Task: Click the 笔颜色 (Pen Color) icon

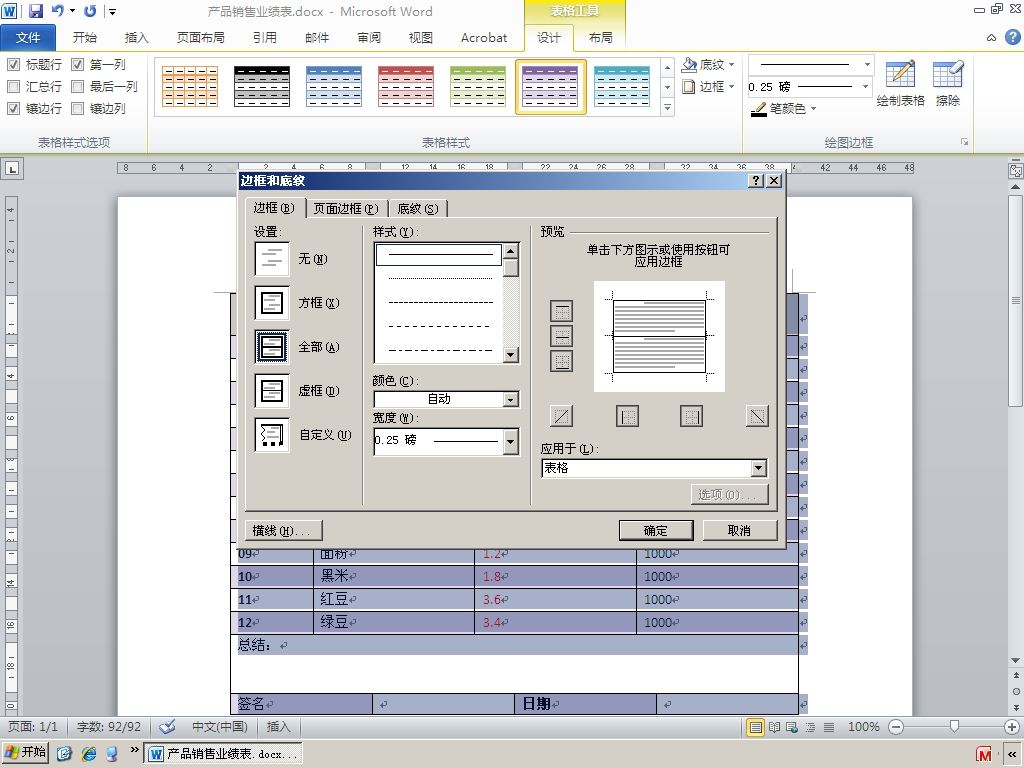Action: 759,109
